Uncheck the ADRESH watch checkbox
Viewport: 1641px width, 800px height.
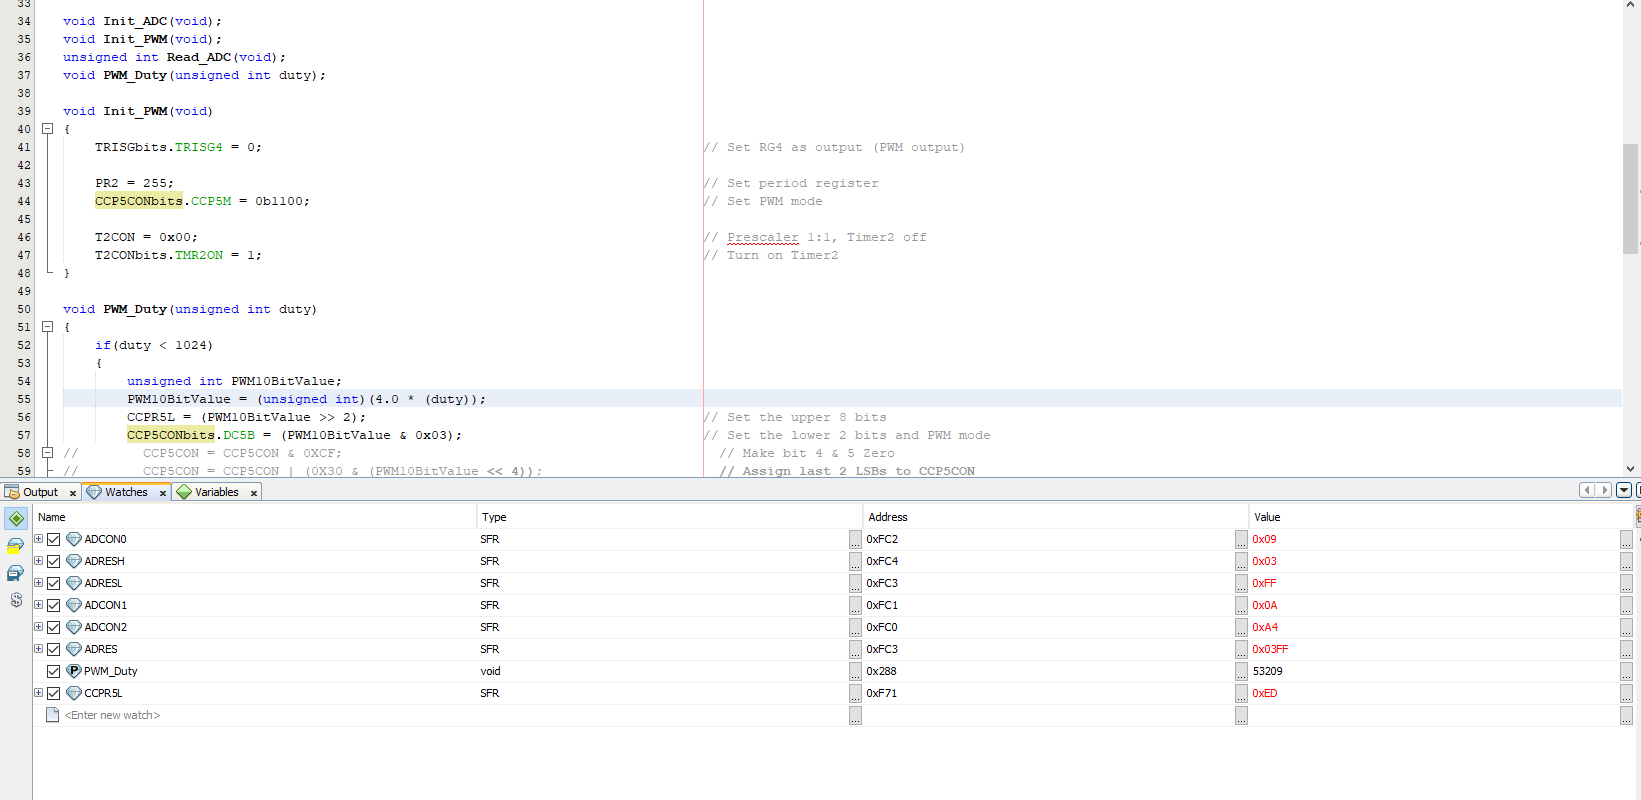54,561
